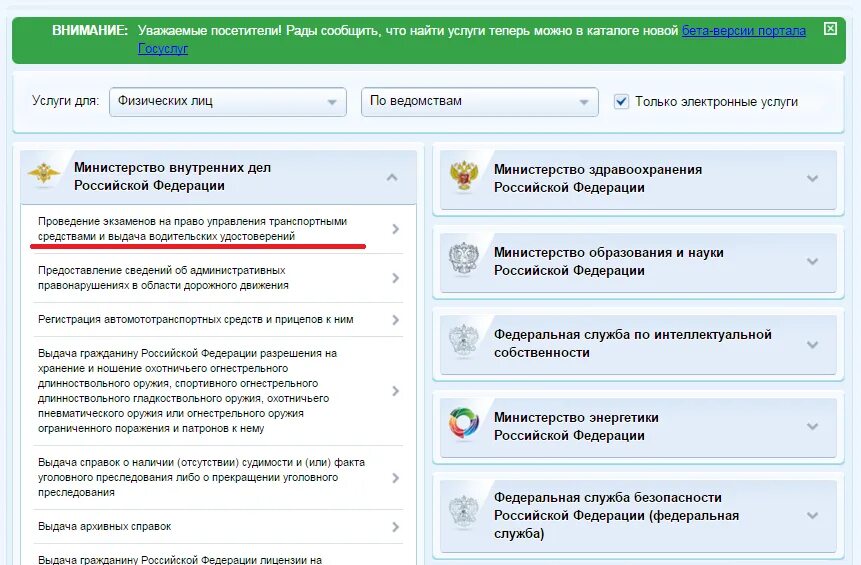This screenshot has height=565, width=861.
Task: Expand Федеральная служба по интеллектуальной собственности section
Action: (813, 344)
